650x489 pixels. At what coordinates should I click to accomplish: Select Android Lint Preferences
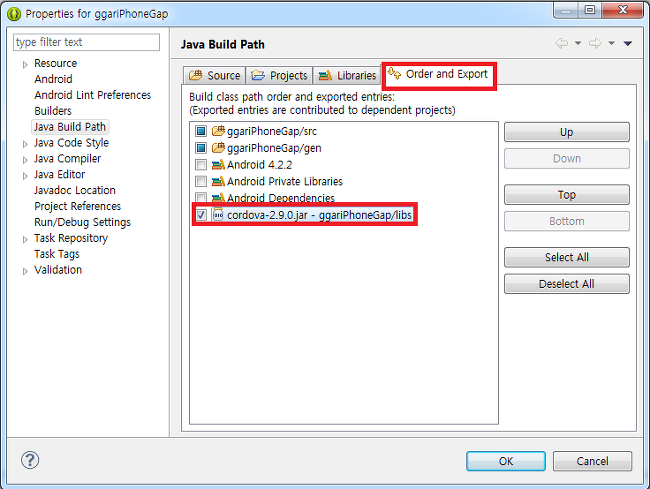tap(92, 95)
